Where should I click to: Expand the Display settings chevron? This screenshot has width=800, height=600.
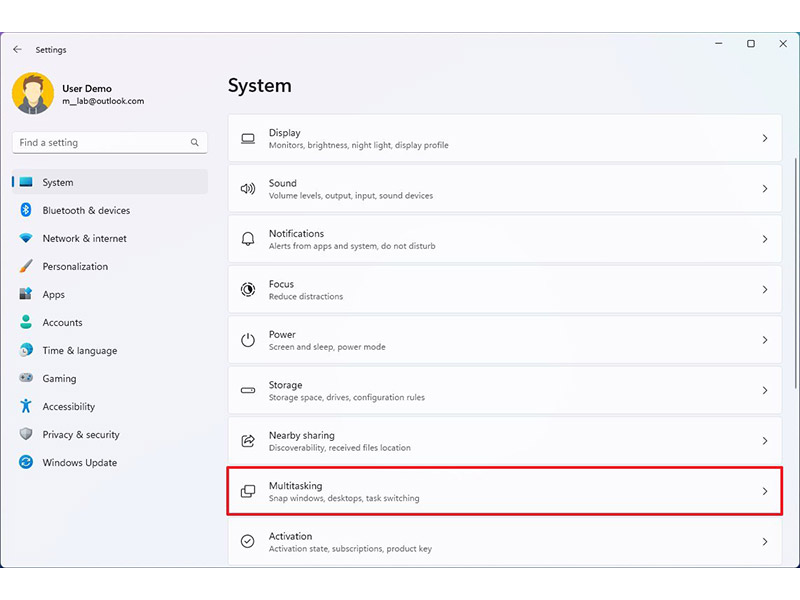(x=765, y=139)
